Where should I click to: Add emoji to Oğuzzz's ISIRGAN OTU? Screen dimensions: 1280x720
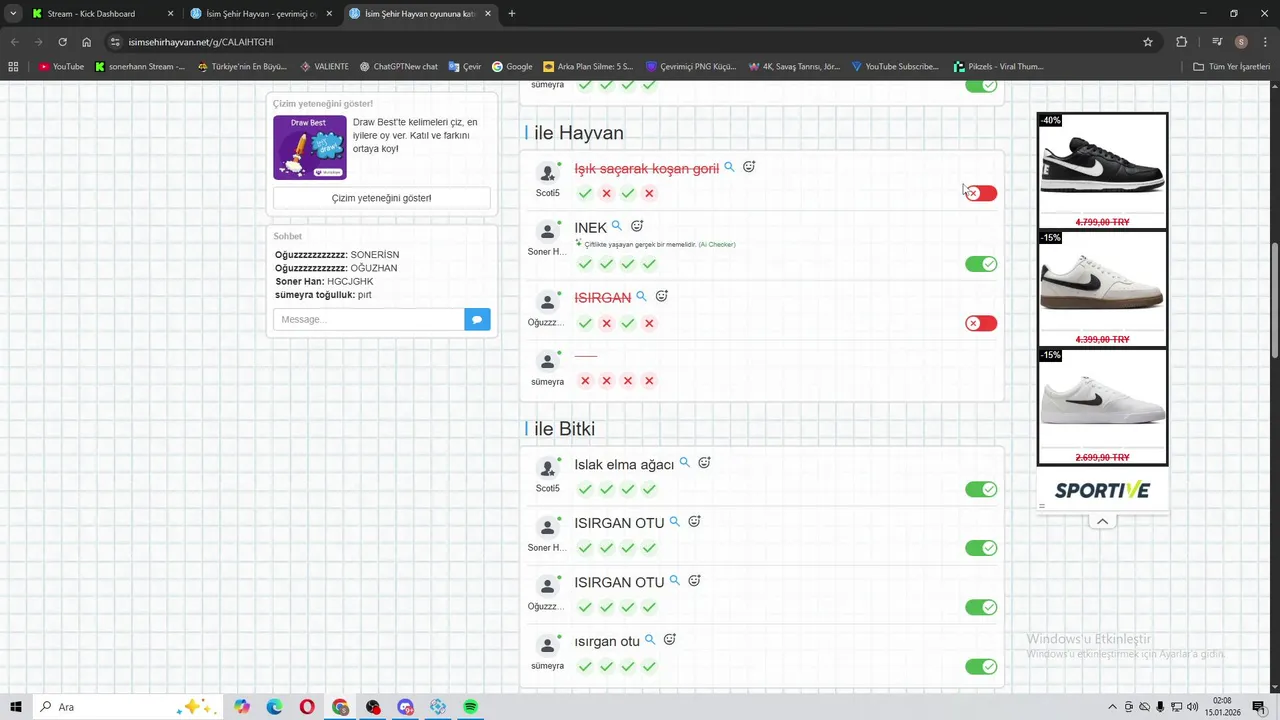[694, 581]
